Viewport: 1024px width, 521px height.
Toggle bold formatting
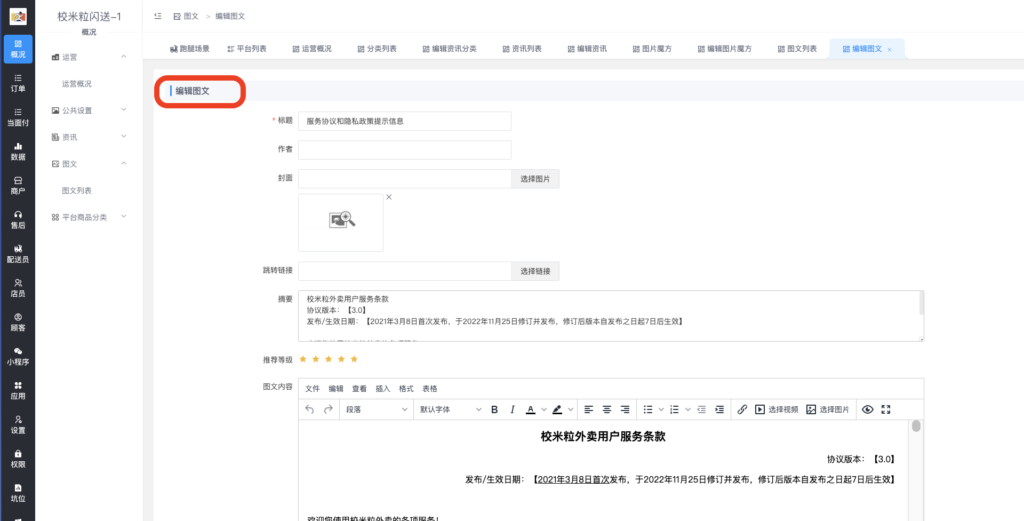(494, 409)
